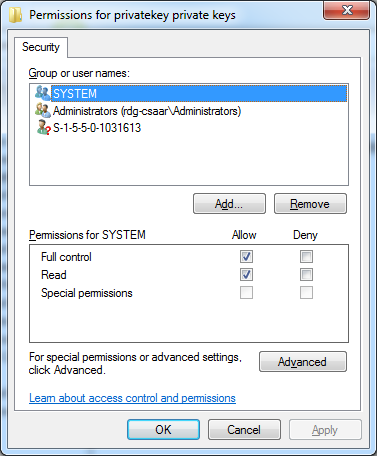Click Cancel to discard changes
Viewport: 377px width, 456px height.
[x=244, y=430]
